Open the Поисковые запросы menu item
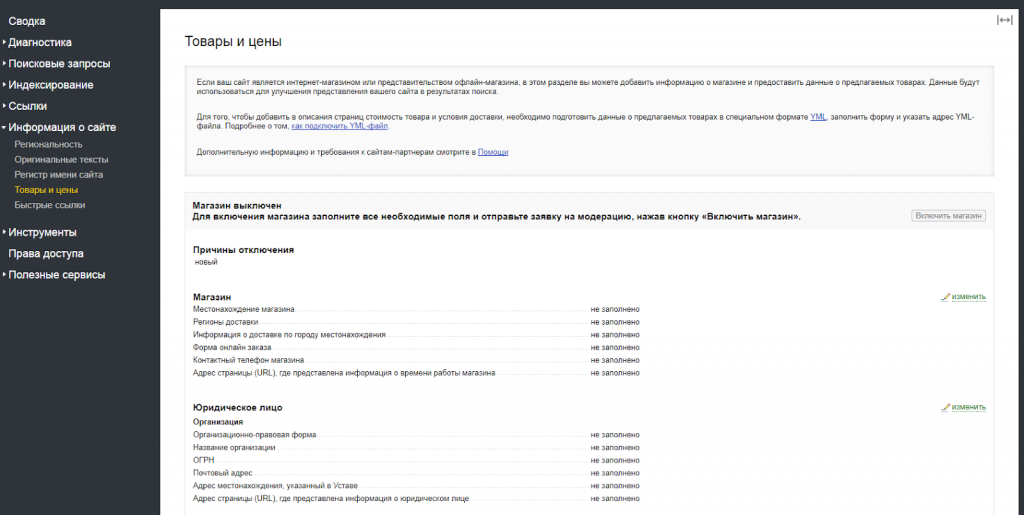Screen dimensions: 1024x515 click(x=59, y=64)
